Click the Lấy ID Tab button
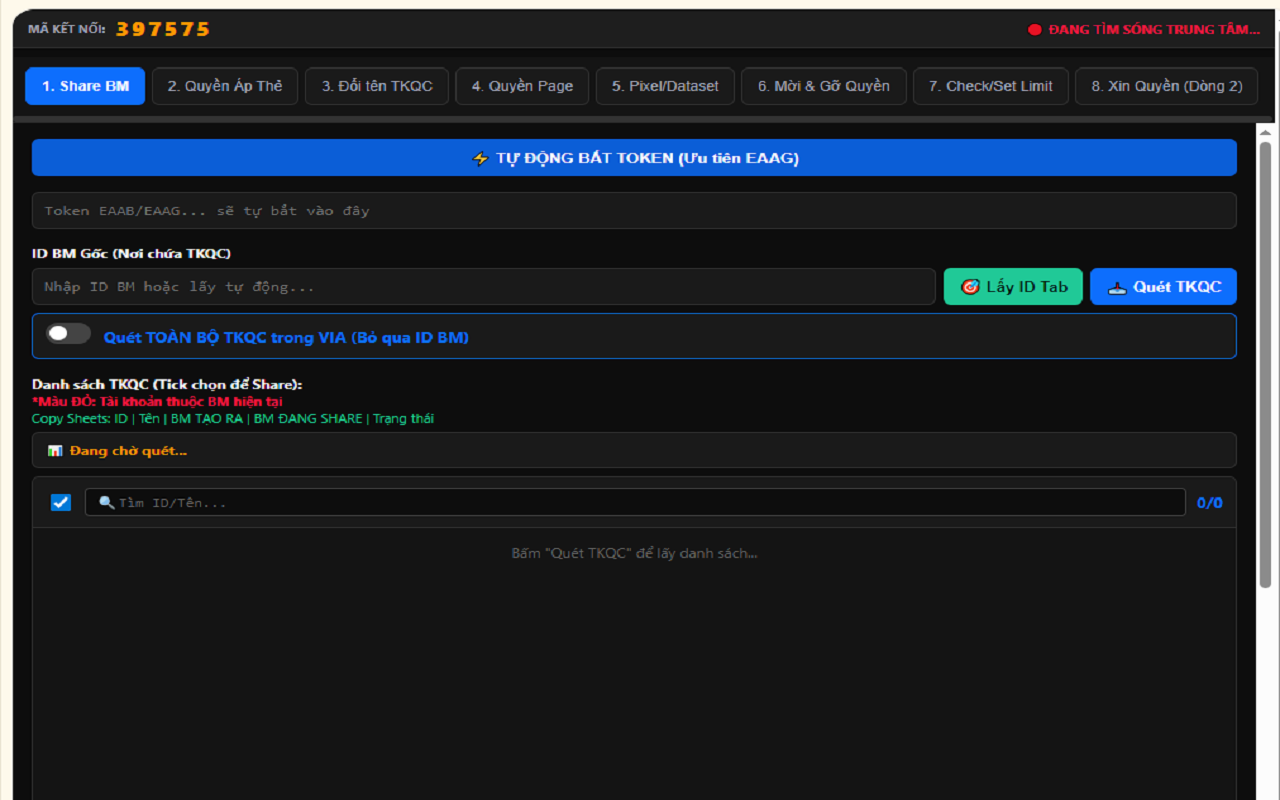Image resolution: width=1280 pixels, height=800 pixels. click(1013, 287)
